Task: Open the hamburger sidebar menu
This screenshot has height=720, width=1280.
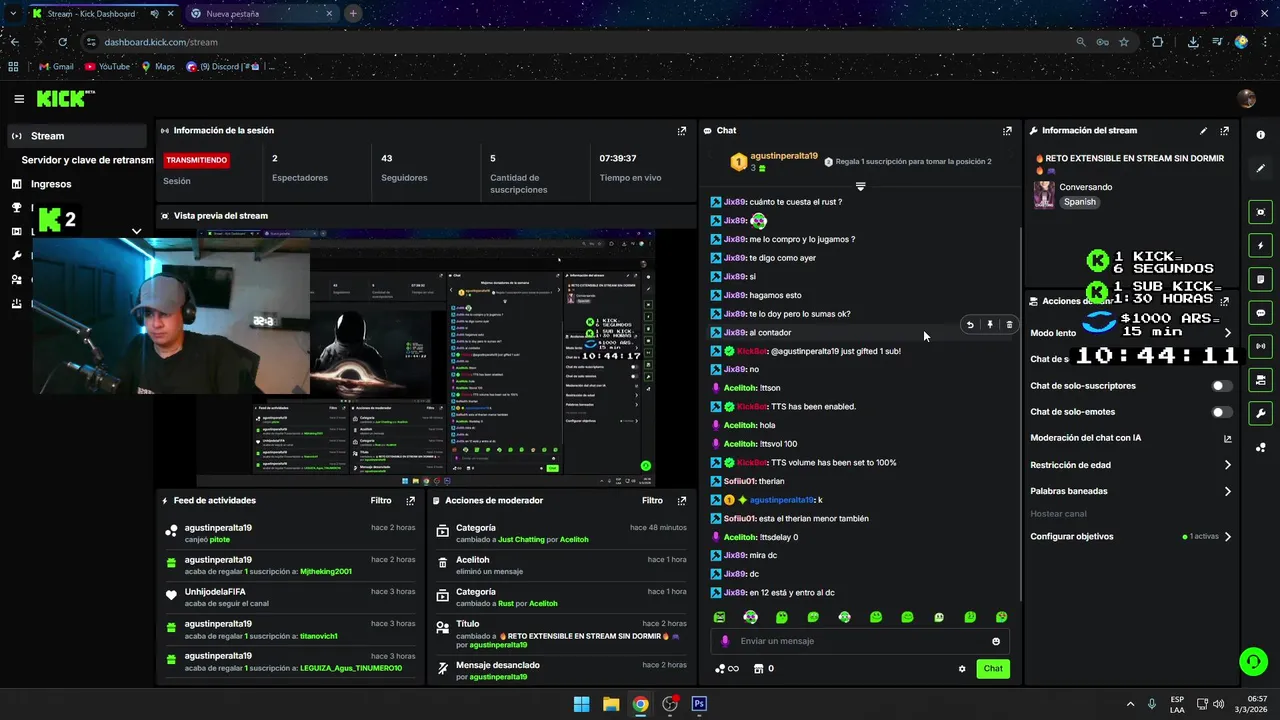Action: [19, 98]
